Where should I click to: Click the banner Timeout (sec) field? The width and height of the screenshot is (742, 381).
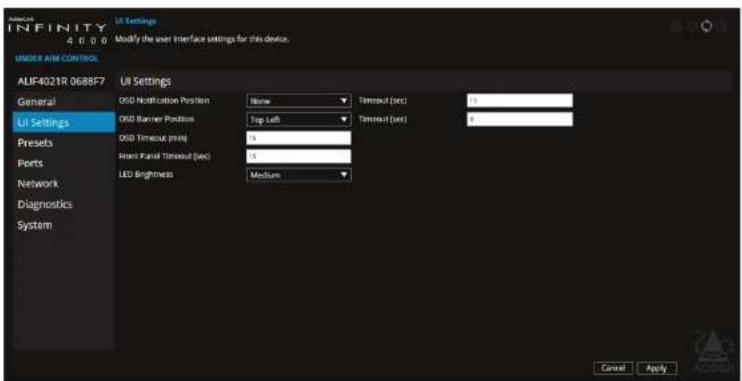(x=520, y=119)
